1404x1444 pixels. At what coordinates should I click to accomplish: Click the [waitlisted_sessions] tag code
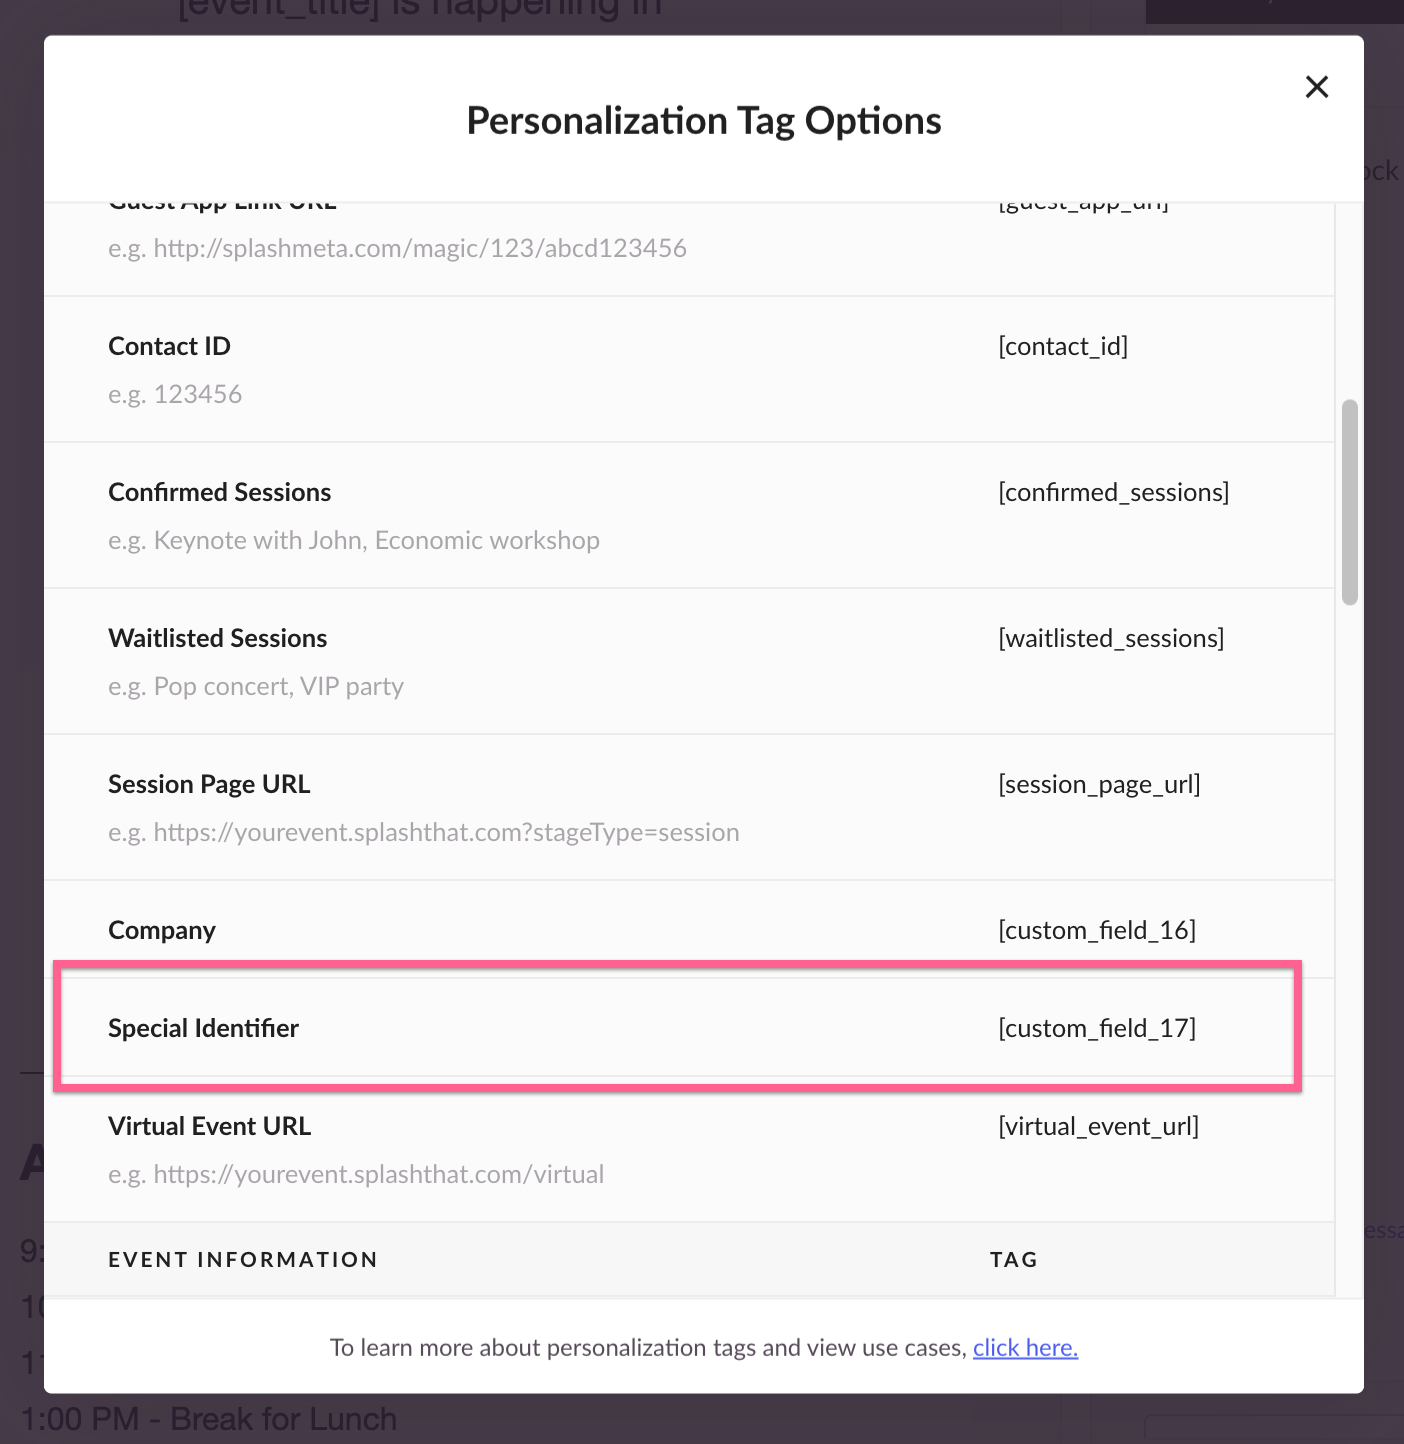pyautogui.click(x=1111, y=638)
